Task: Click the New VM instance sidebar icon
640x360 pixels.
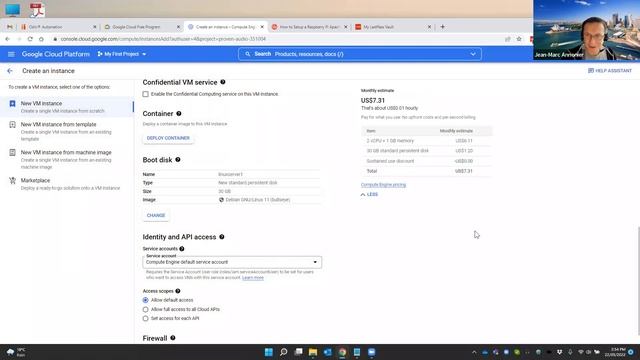Action: point(12,104)
